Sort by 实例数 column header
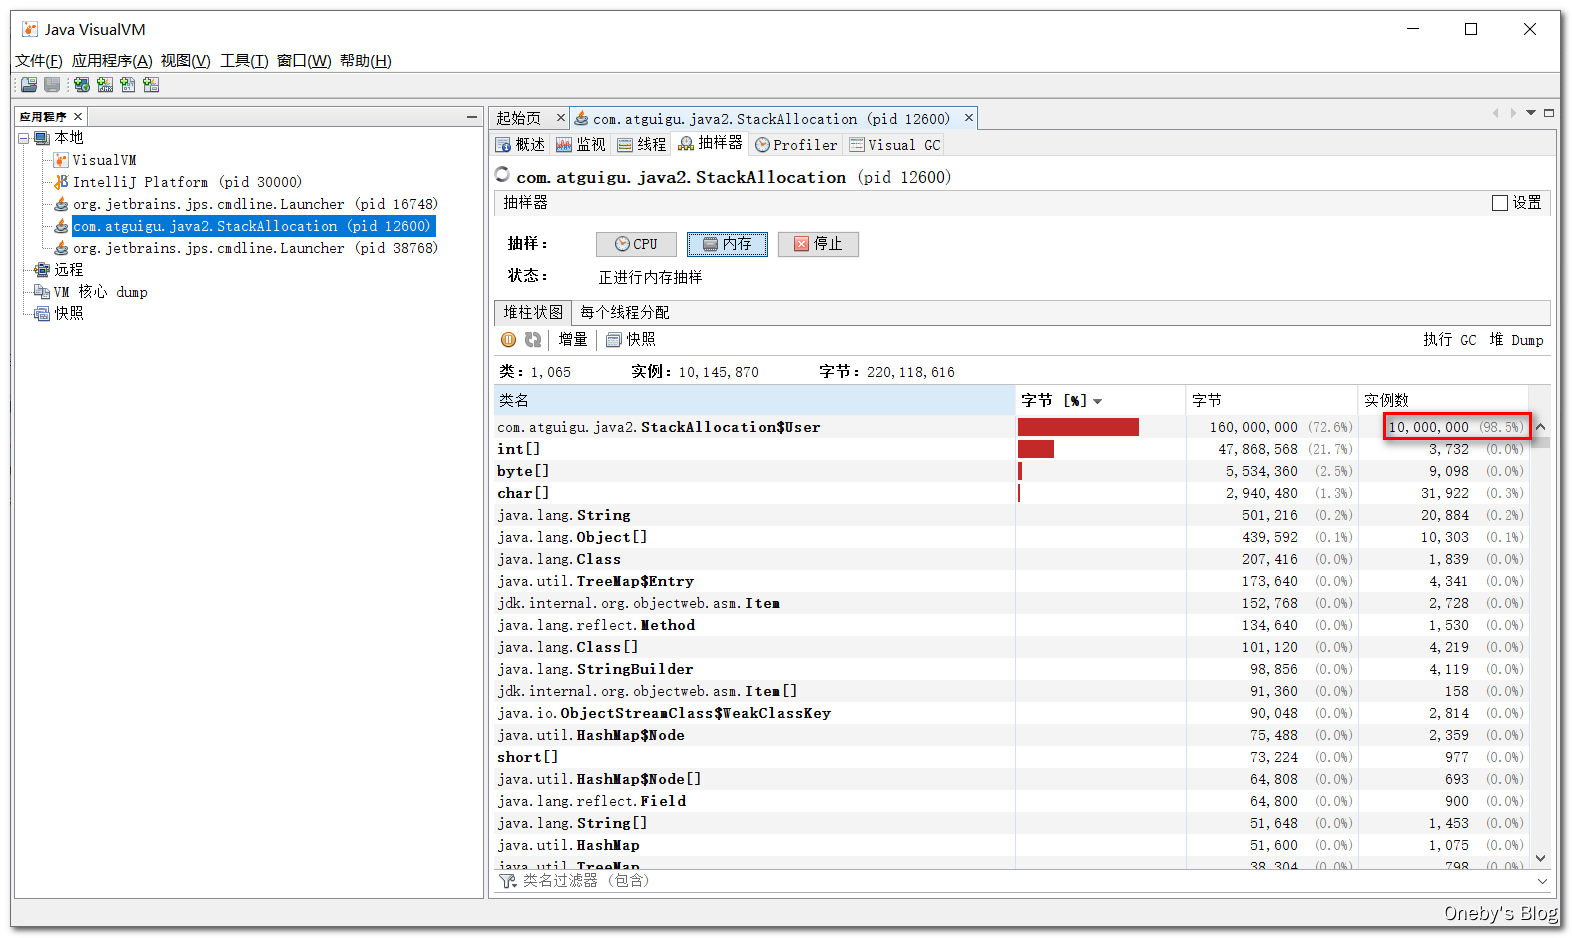1572x938 pixels. coord(1443,400)
